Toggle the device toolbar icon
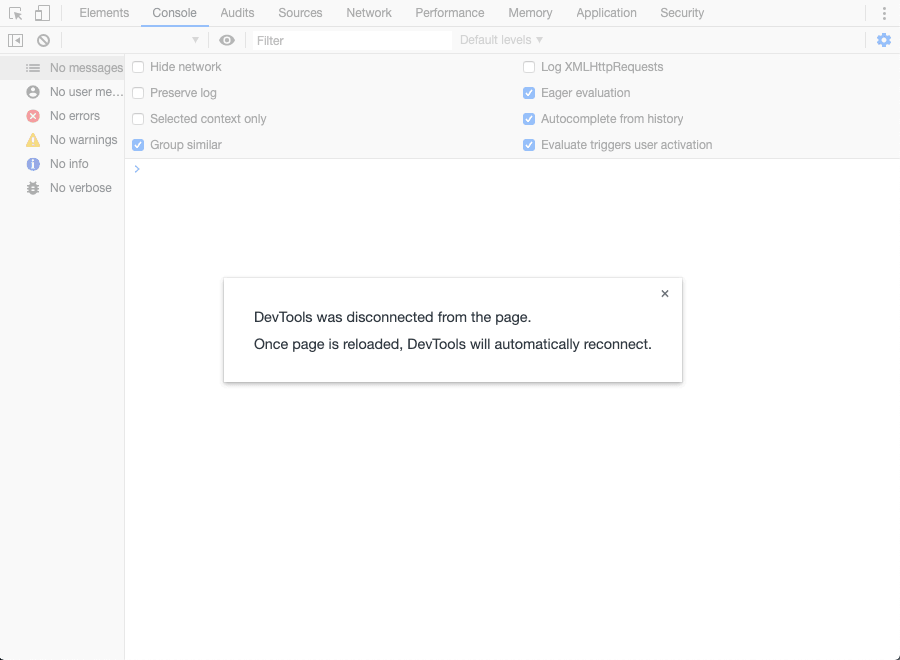 42,13
